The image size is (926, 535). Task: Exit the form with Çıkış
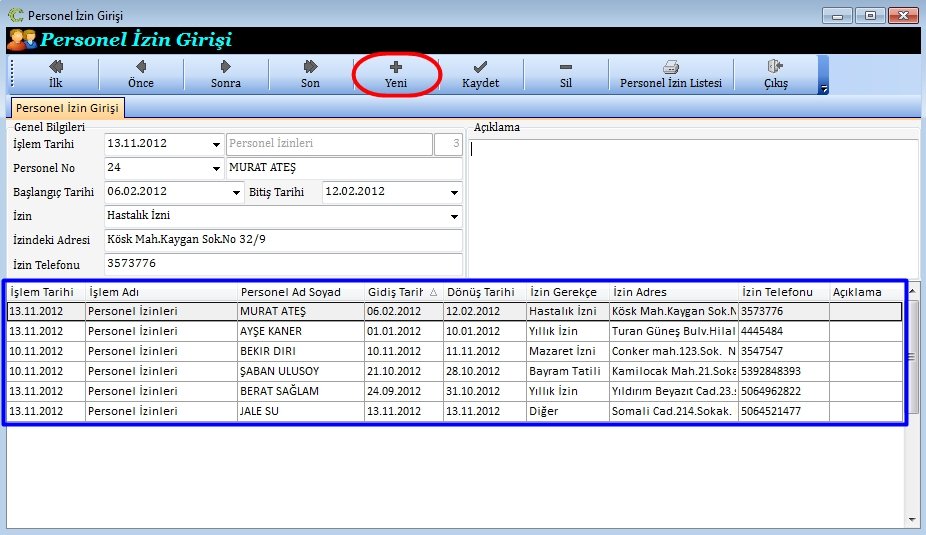pyautogui.click(x=776, y=75)
